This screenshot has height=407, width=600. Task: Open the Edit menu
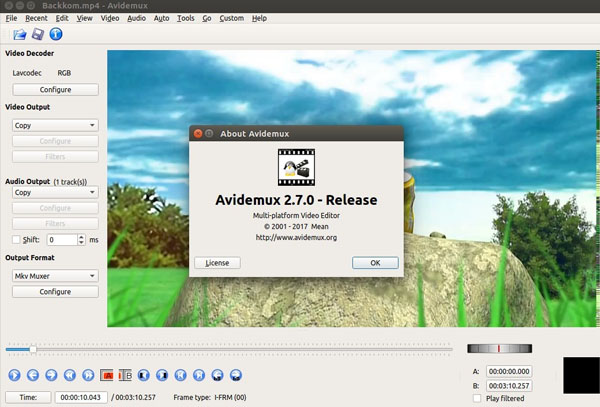62,18
